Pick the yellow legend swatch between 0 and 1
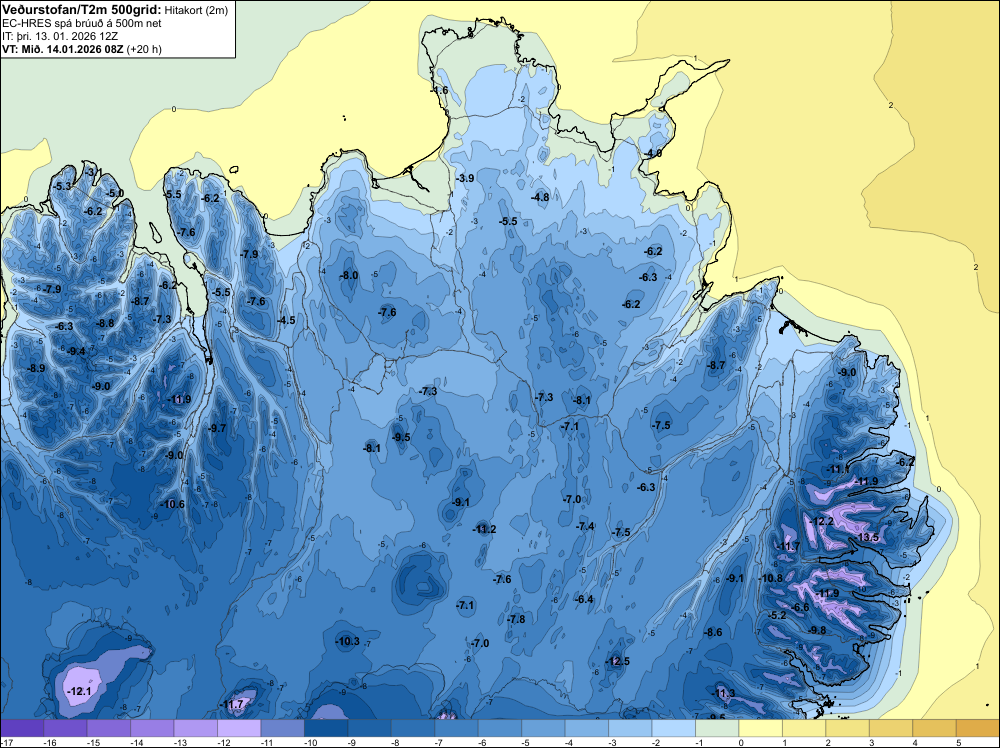 tap(760, 728)
